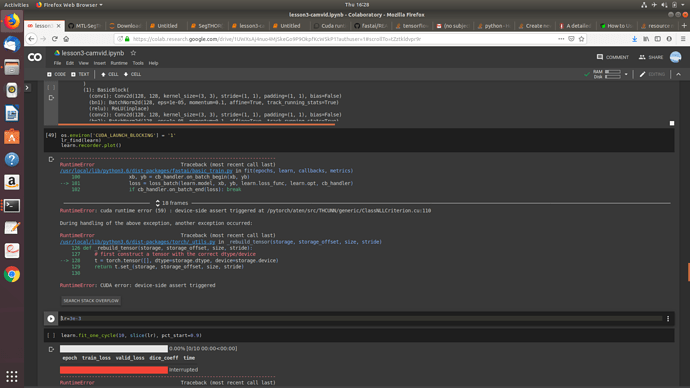Expand the RAM/Disk connection dropdown
Viewport: 690px width, 388px height.
pos(626,74)
